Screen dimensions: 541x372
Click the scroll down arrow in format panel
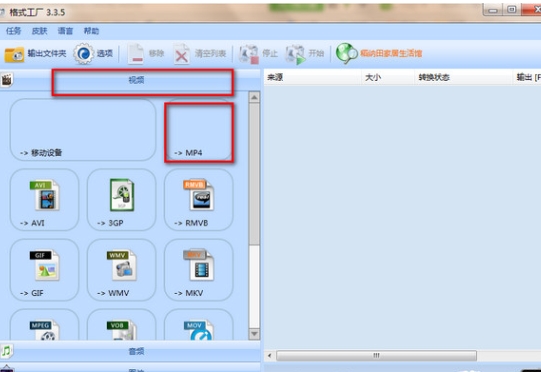tap(254, 334)
